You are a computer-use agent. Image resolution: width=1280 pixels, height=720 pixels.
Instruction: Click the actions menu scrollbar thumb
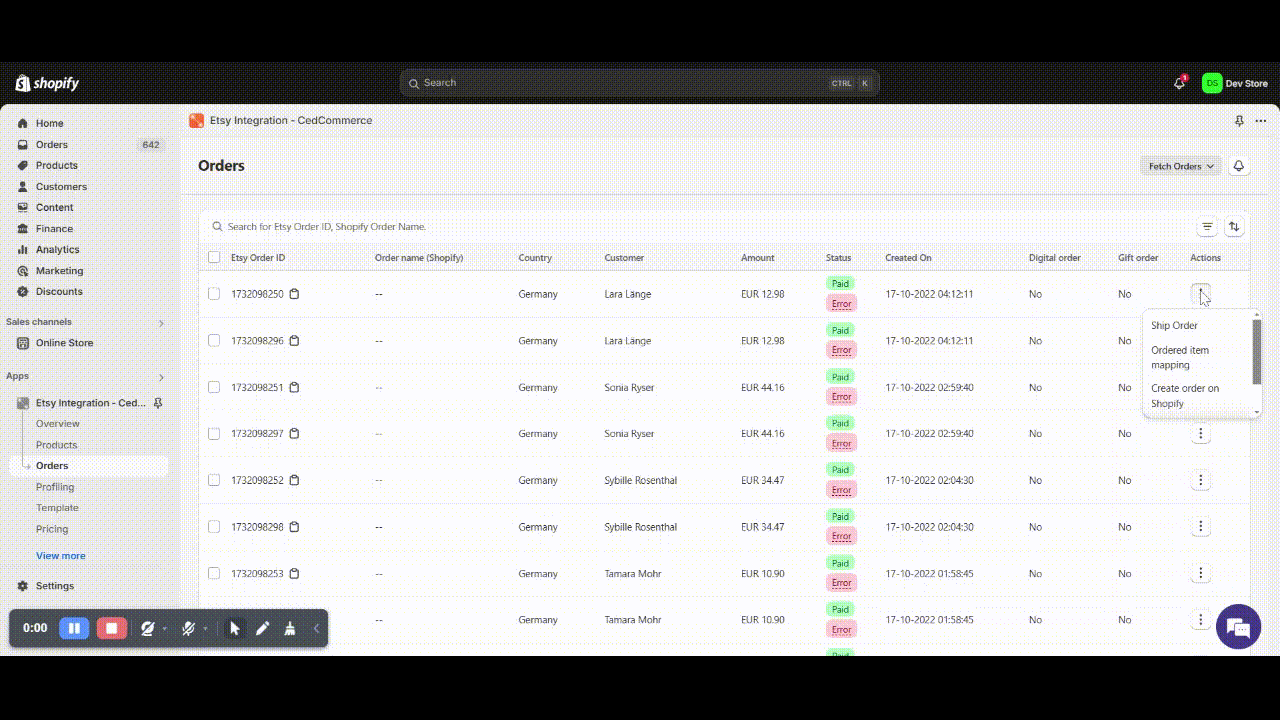click(x=1257, y=352)
